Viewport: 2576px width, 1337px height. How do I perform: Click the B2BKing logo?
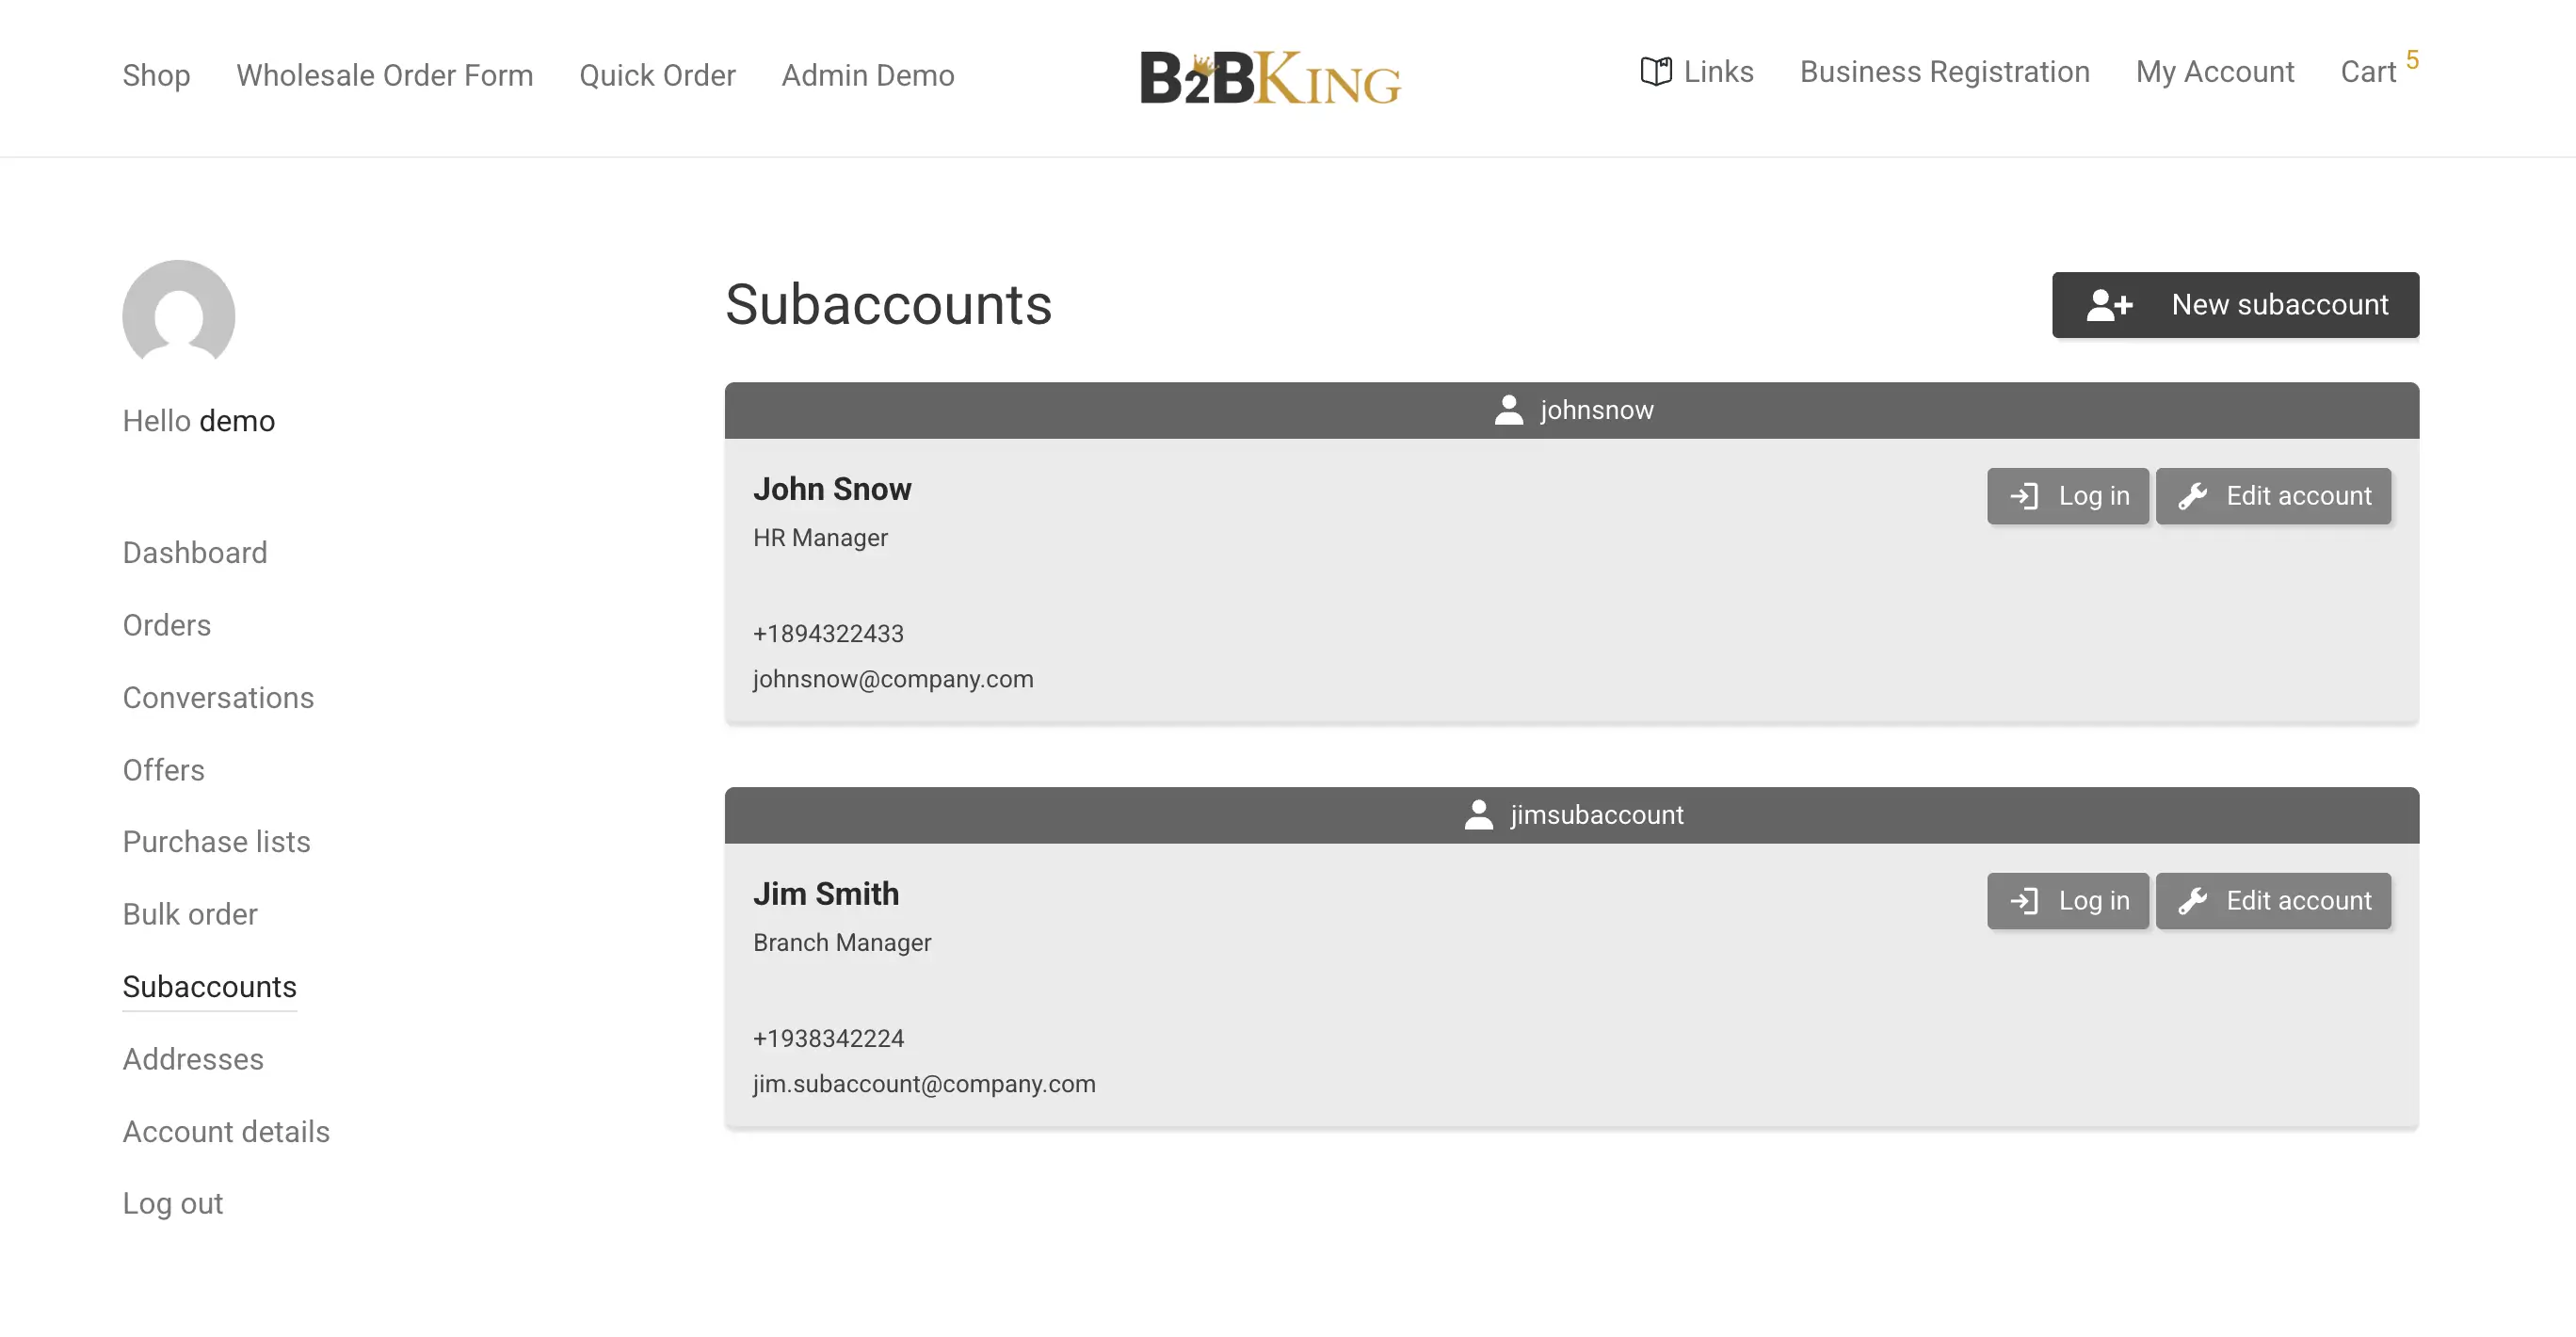[x=1270, y=77]
